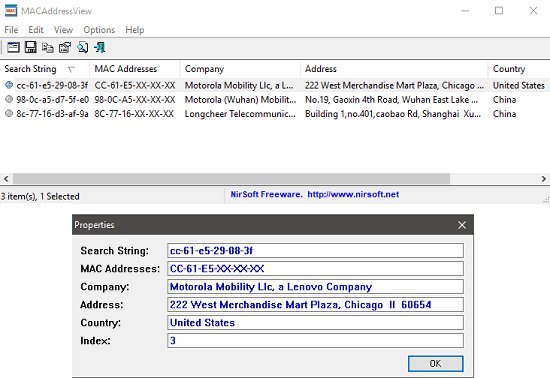Screen dimensions: 550x378
Task: Click the Copy selected items icon
Action: click(48, 47)
